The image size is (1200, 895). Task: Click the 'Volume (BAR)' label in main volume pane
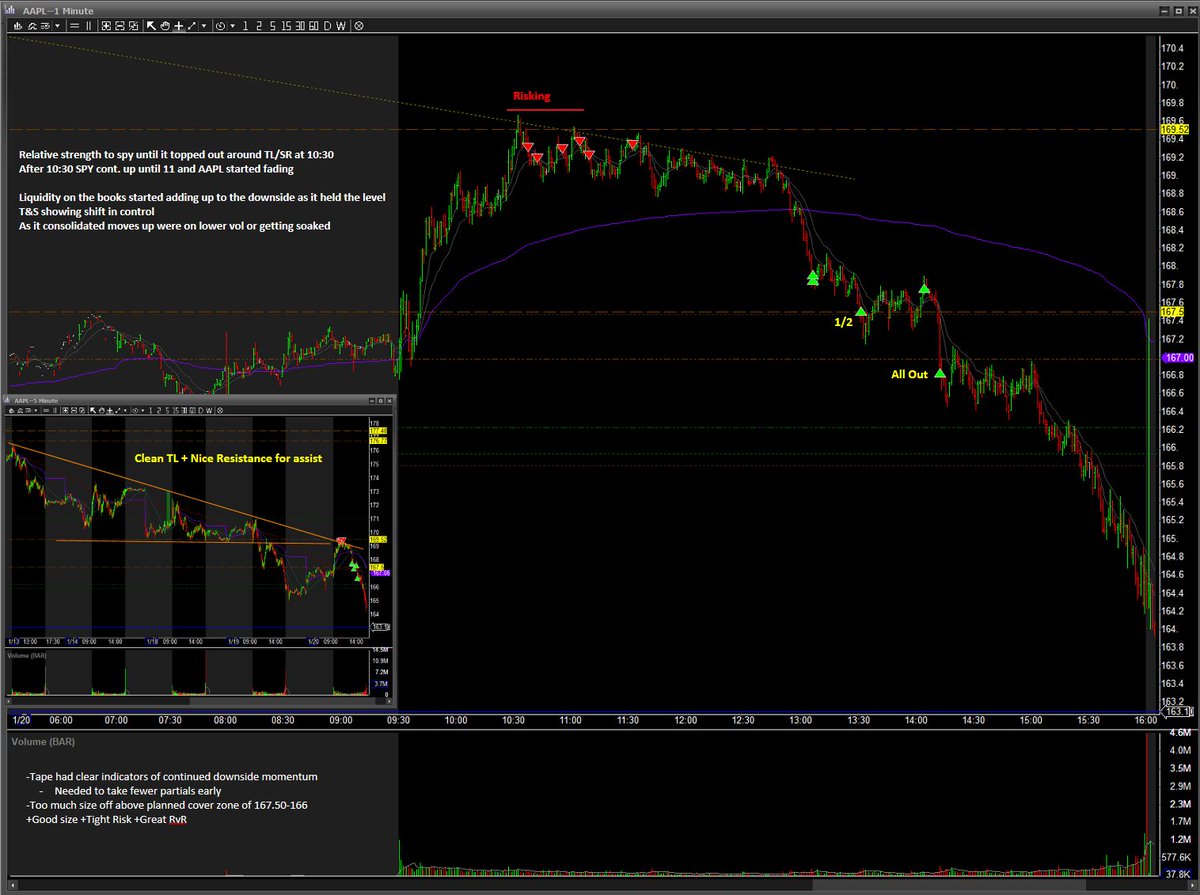[x=41, y=743]
